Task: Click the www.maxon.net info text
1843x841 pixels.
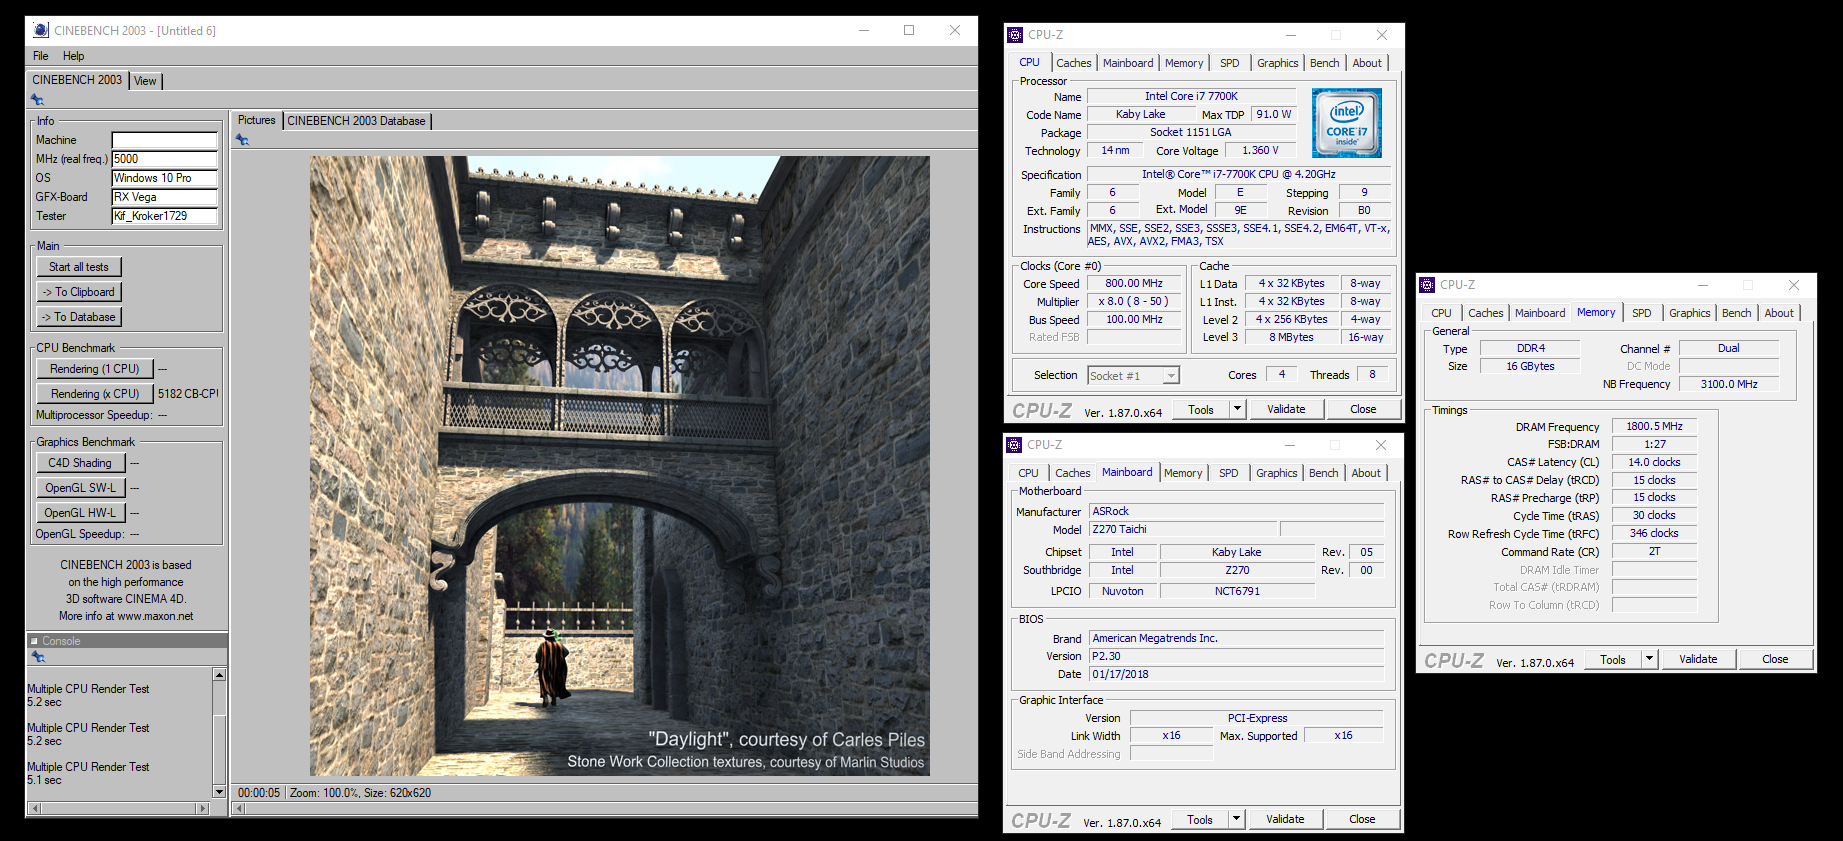Action: point(155,616)
